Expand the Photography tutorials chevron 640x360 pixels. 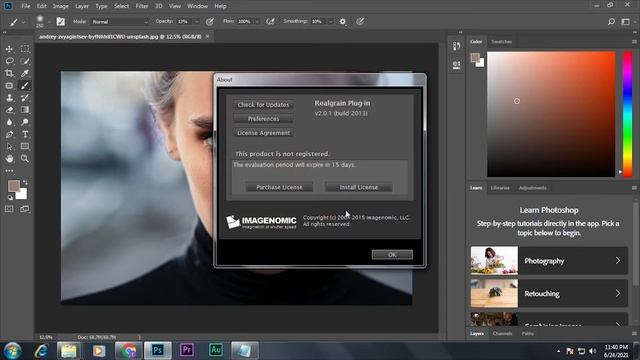[x=618, y=260]
